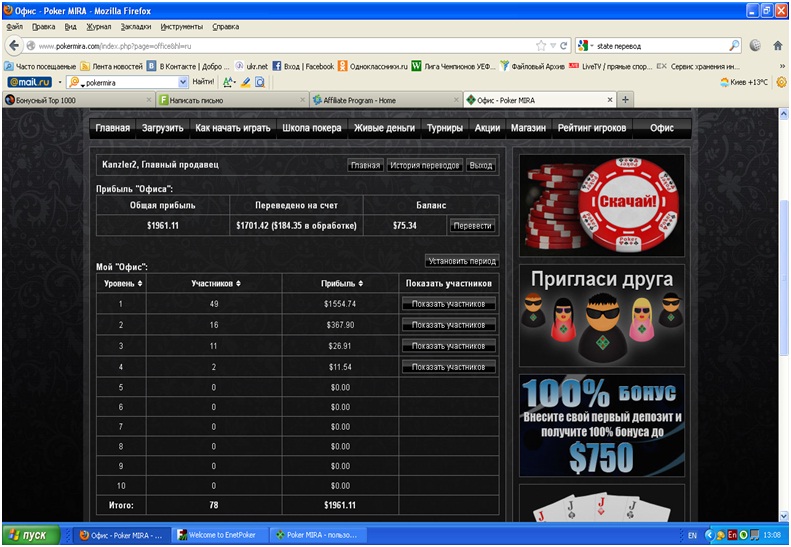Click the Facebook bookmark in bookmarks bar

pyautogui.click(x=304, y=66)
